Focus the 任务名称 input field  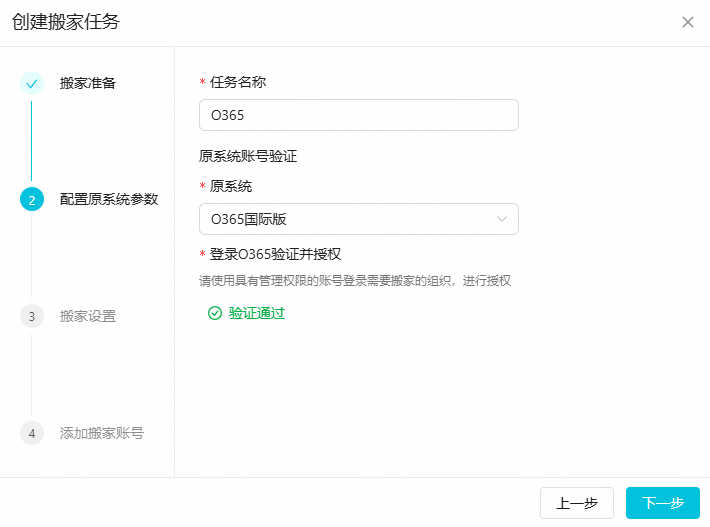click(359, 115)
